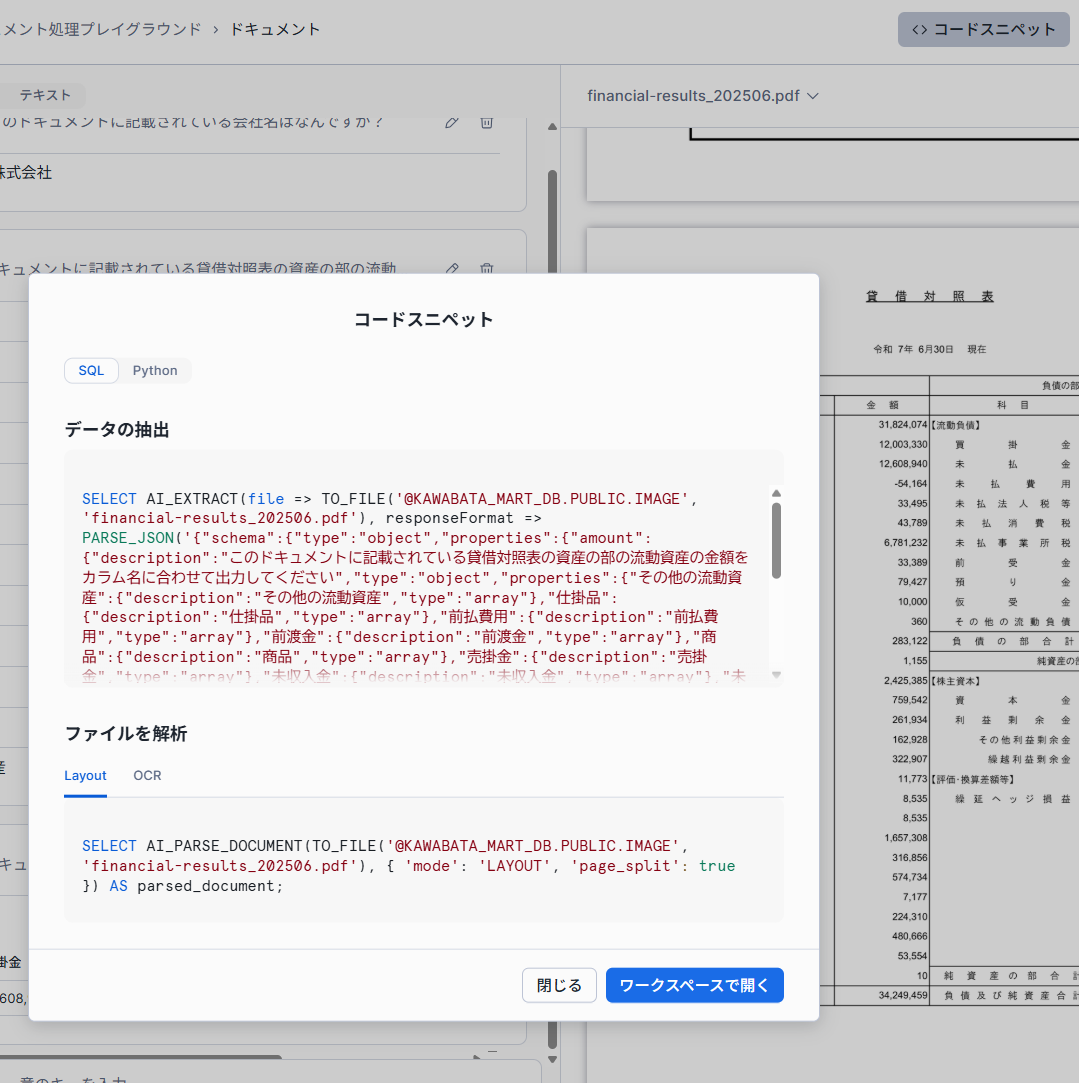Select the SQL language toggle
This screenshot has width=1079, height=1083.
coord(92,370)
